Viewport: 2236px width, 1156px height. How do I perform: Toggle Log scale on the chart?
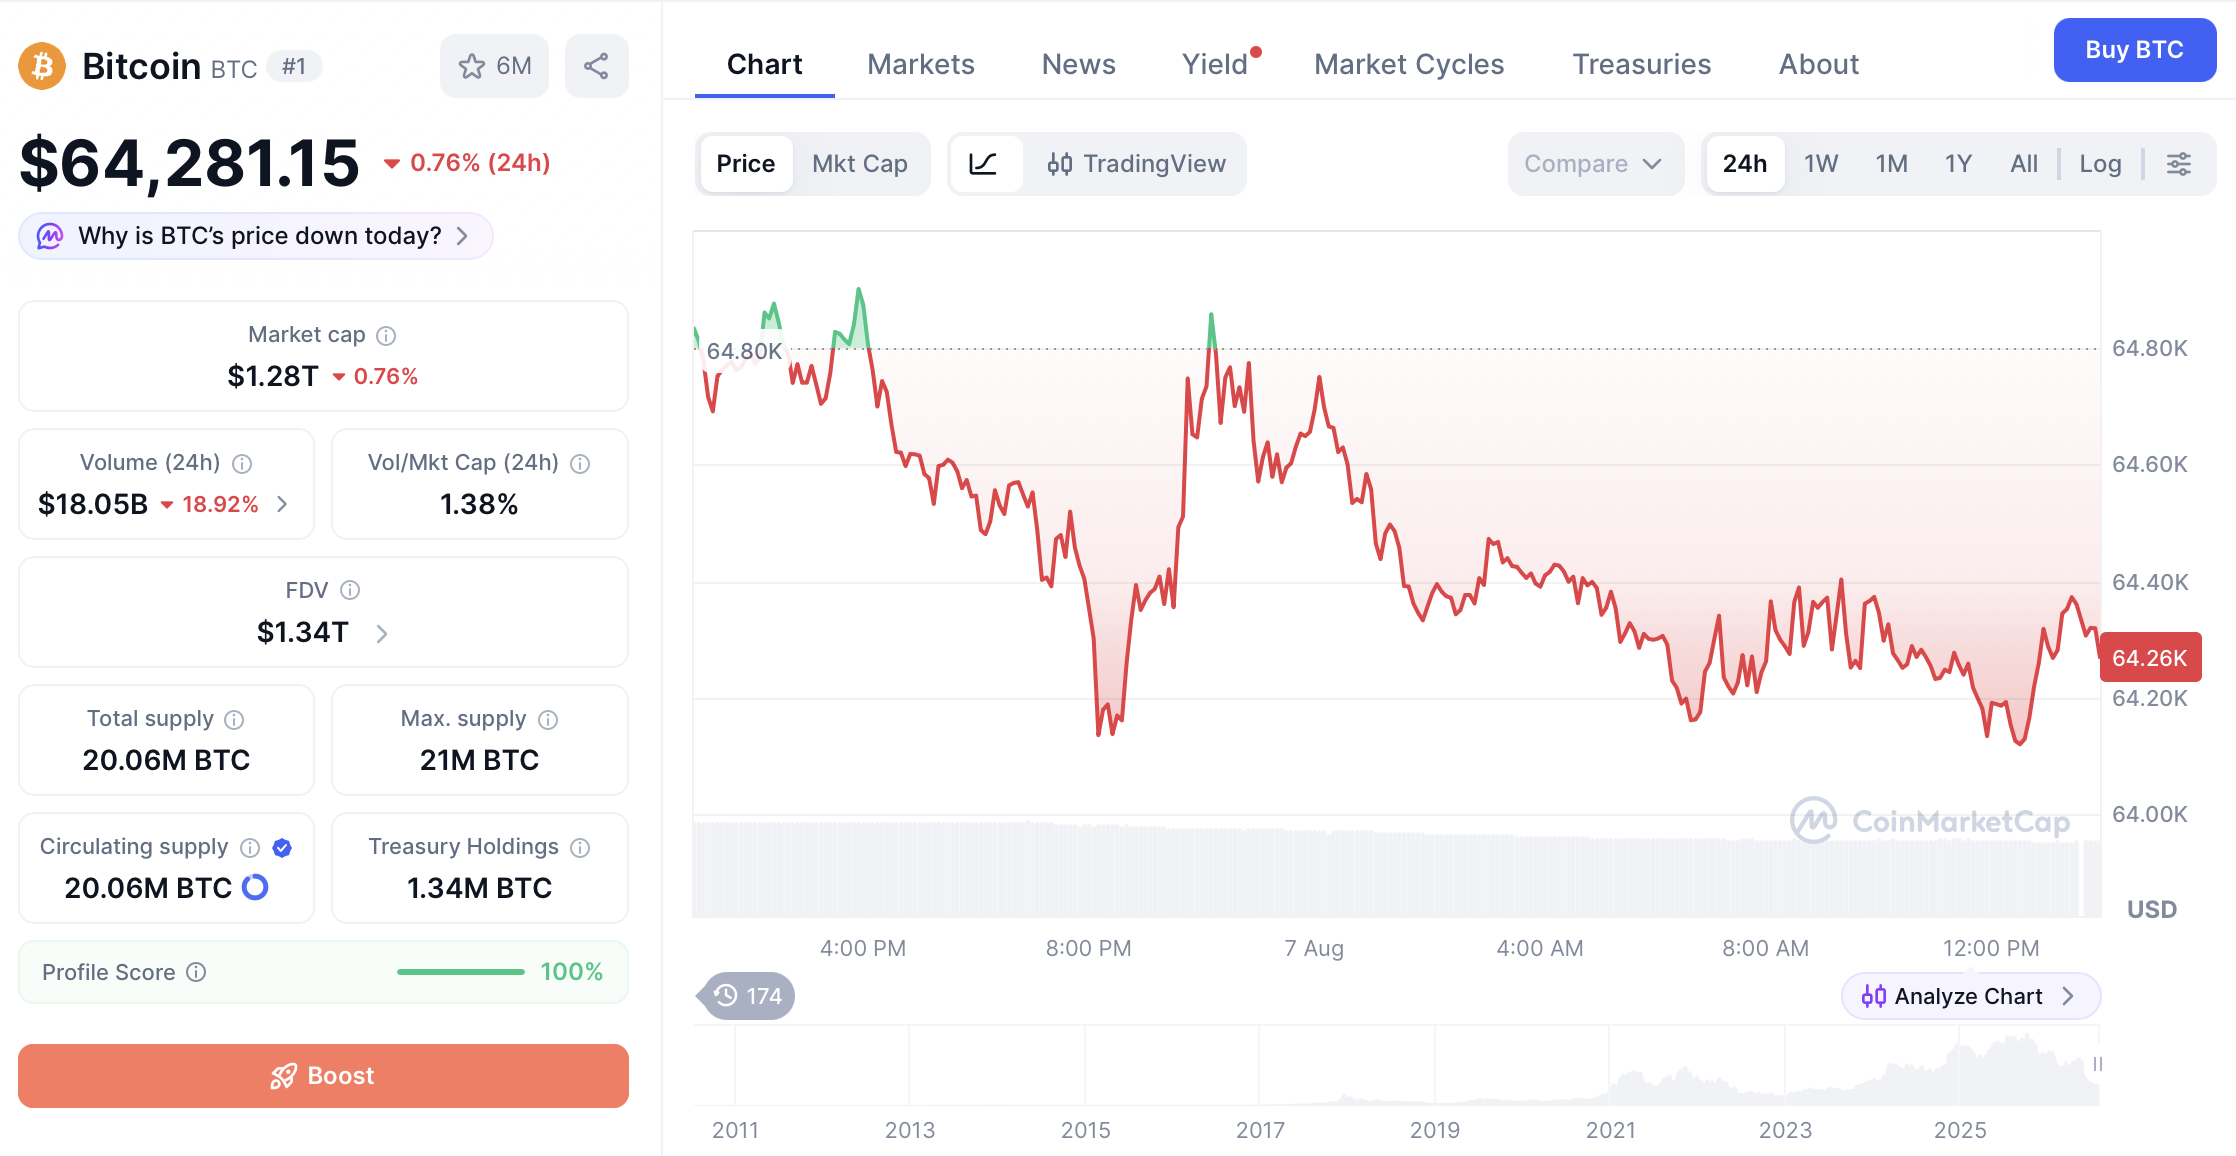tap(2100, 164)
